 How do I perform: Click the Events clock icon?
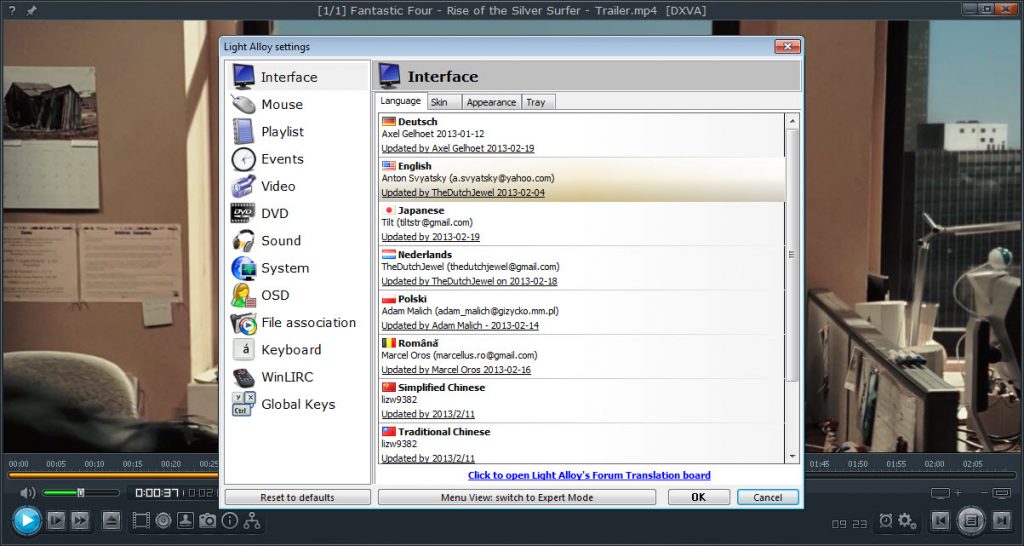244,159
